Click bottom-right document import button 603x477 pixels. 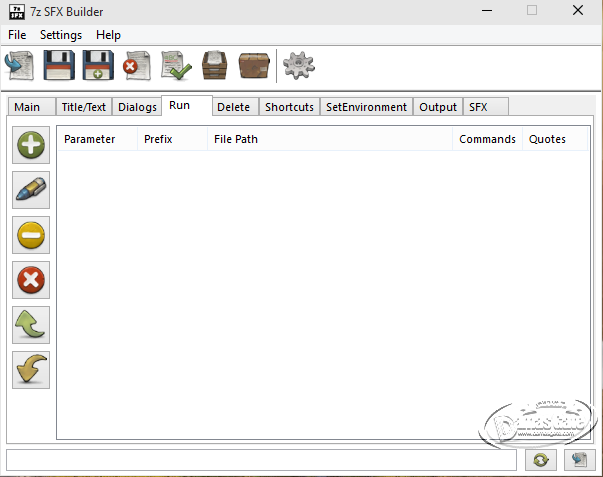coord(580,460)
